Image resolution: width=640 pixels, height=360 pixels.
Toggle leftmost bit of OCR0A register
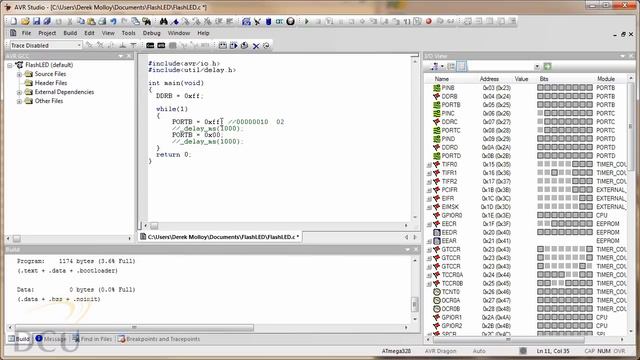540,300
